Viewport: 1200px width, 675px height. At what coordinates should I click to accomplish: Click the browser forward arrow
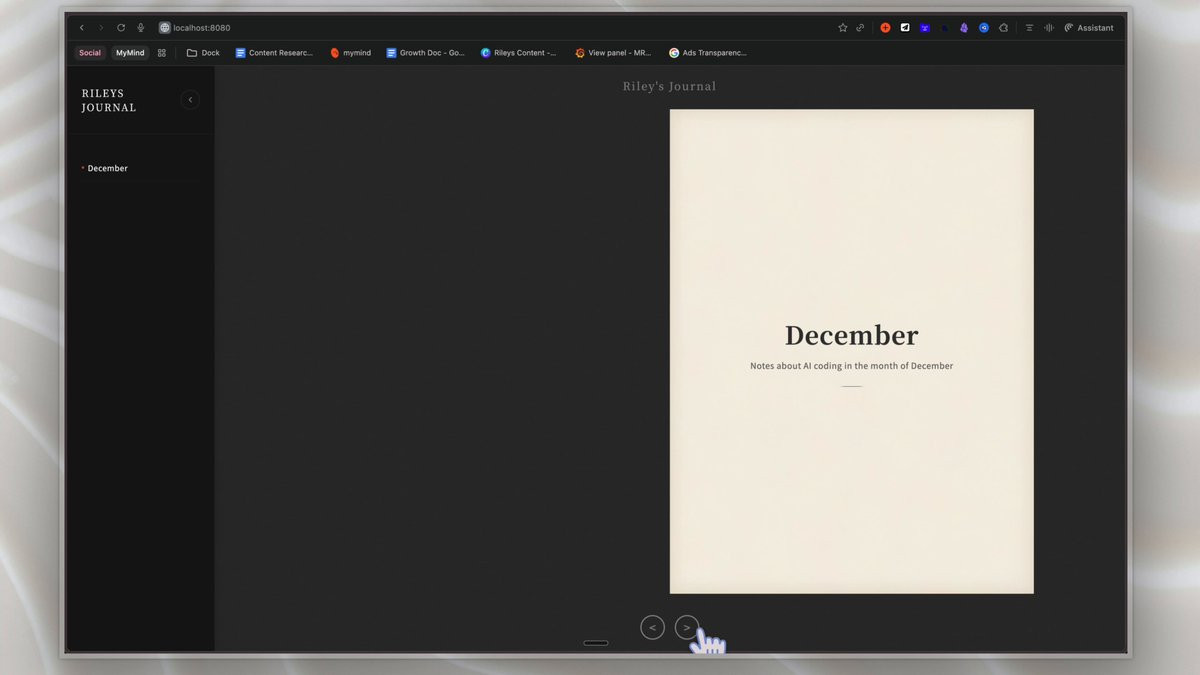tap(100, 28)
